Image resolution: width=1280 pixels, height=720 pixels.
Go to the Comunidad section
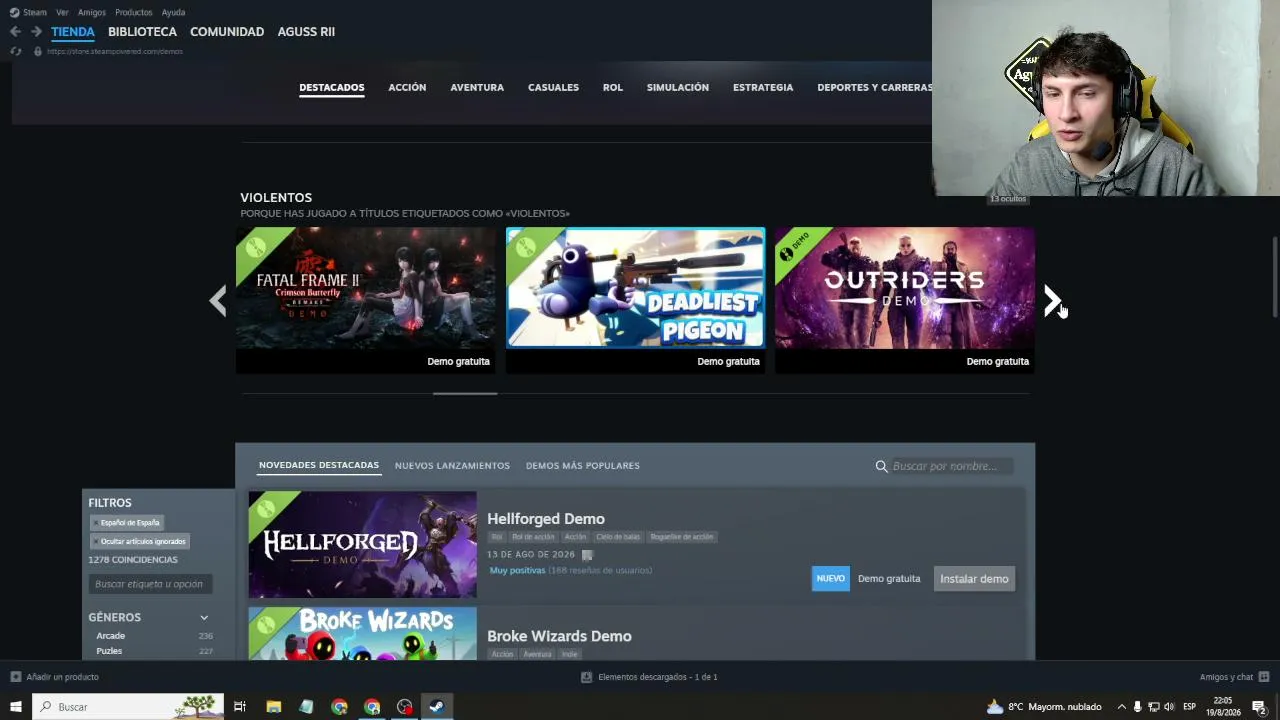point(227,32)
